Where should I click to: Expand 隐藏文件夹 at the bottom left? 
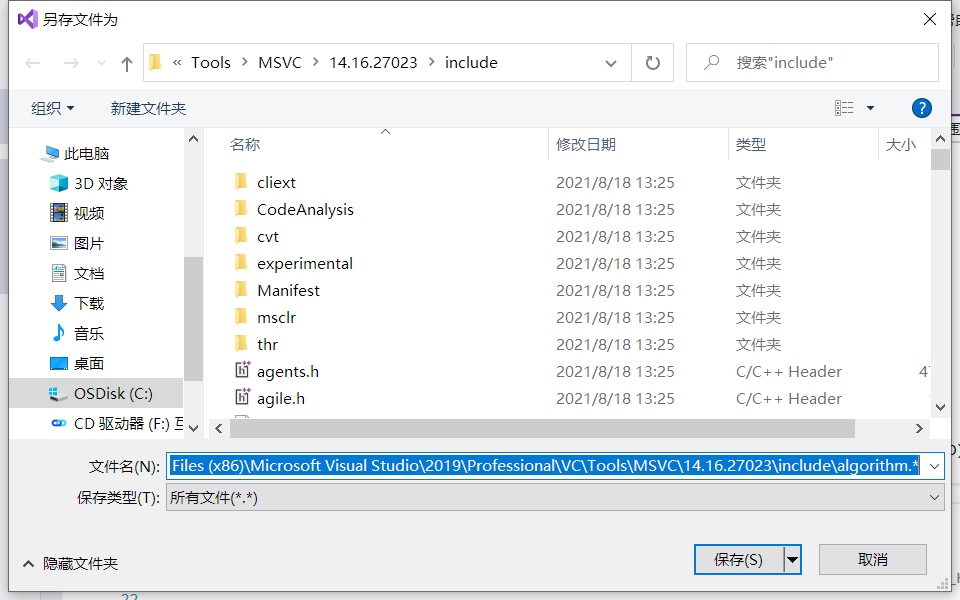(x=69, y=564)
